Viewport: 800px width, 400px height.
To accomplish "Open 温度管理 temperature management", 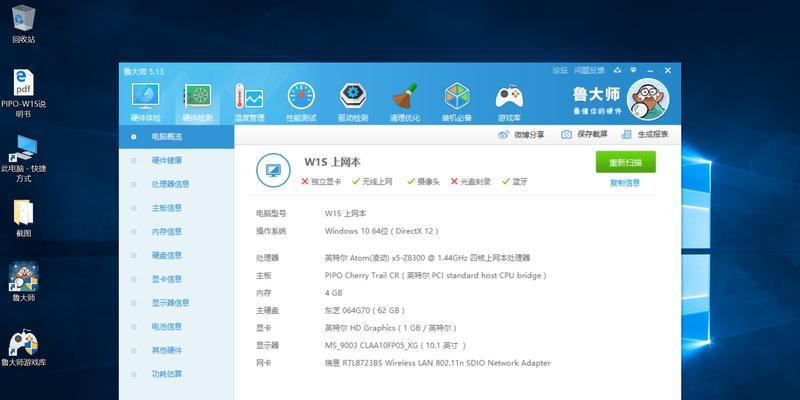I will tap(249, 103).
